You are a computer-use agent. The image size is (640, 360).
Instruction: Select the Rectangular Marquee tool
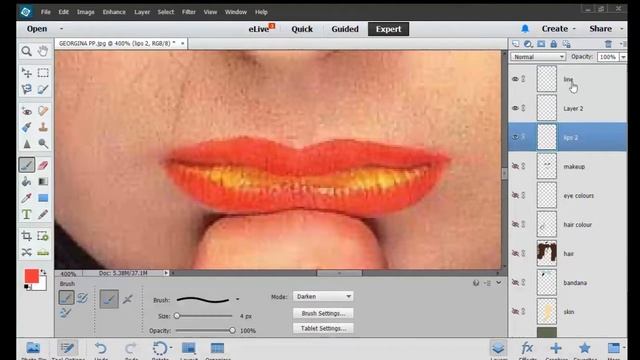click(x=43, y=73)
